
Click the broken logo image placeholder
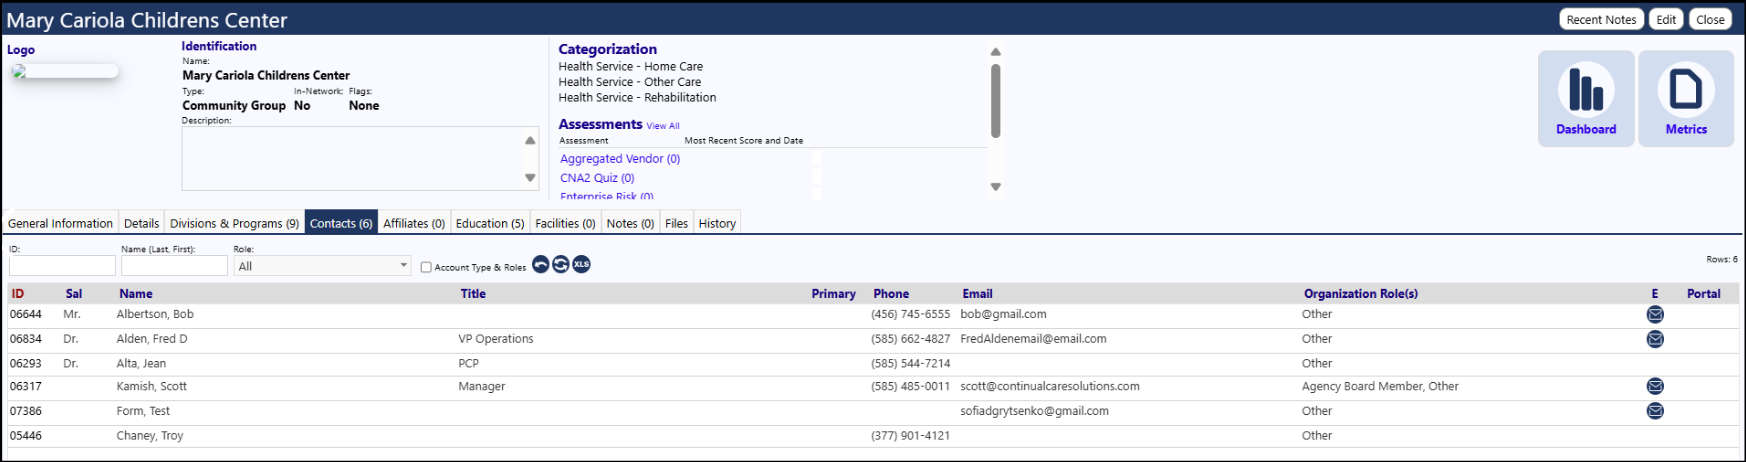[x=65, y=71]
